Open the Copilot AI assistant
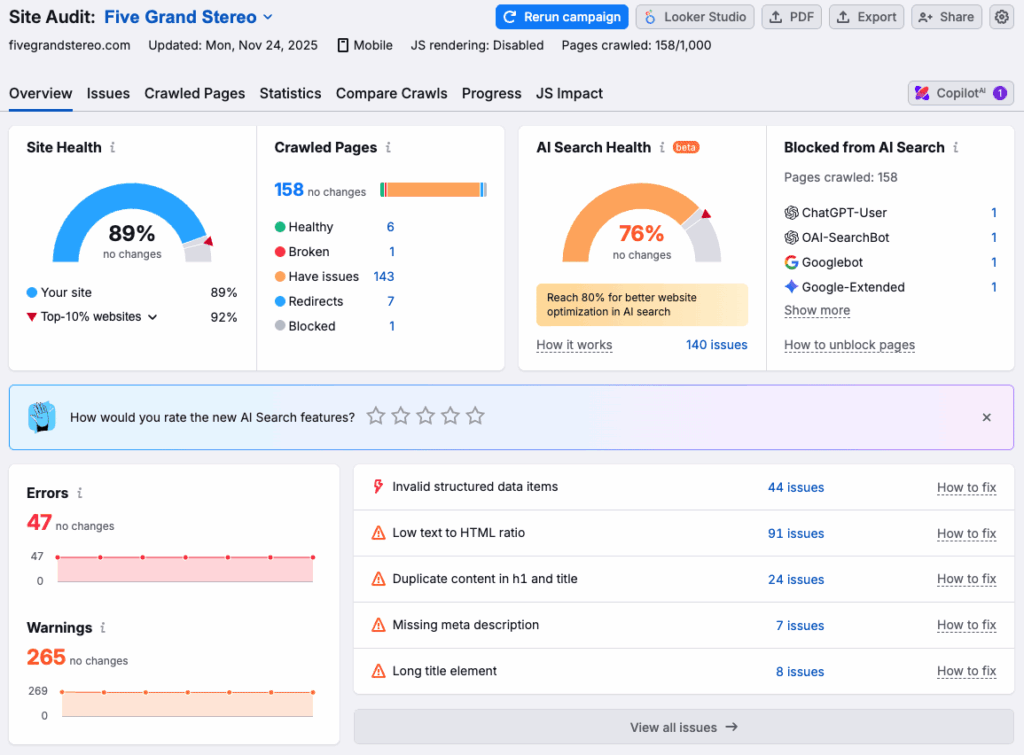Image resolution: width=1024 pixels, height=755 pixels. coord(958,92)
